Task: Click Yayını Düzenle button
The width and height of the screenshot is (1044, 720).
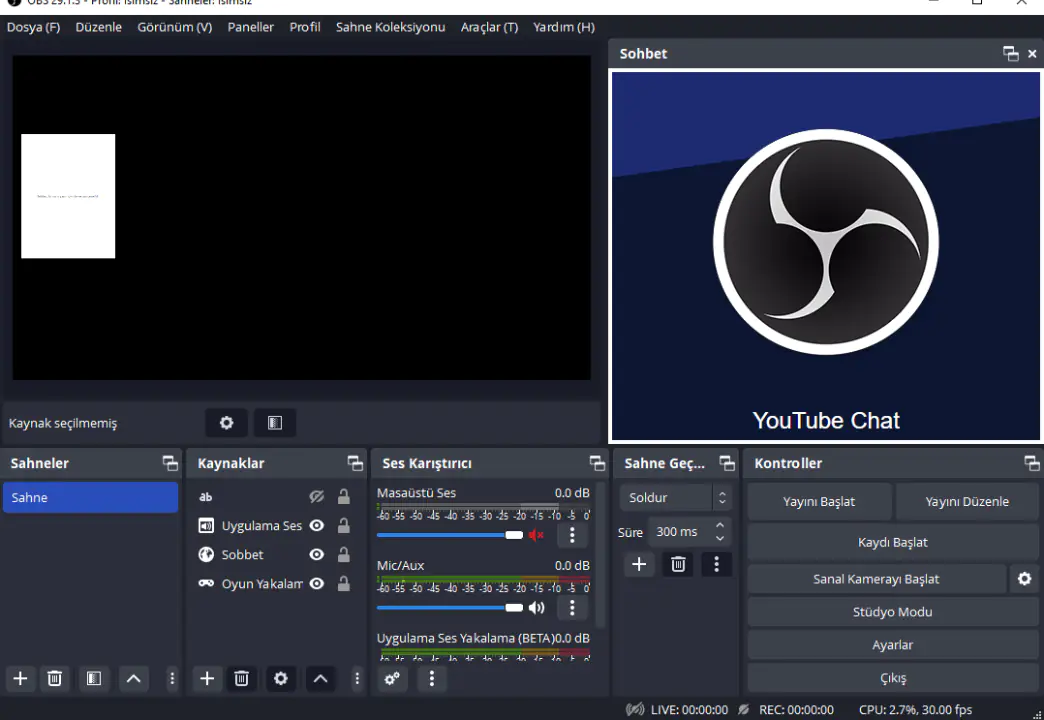Action: point(967,502)
